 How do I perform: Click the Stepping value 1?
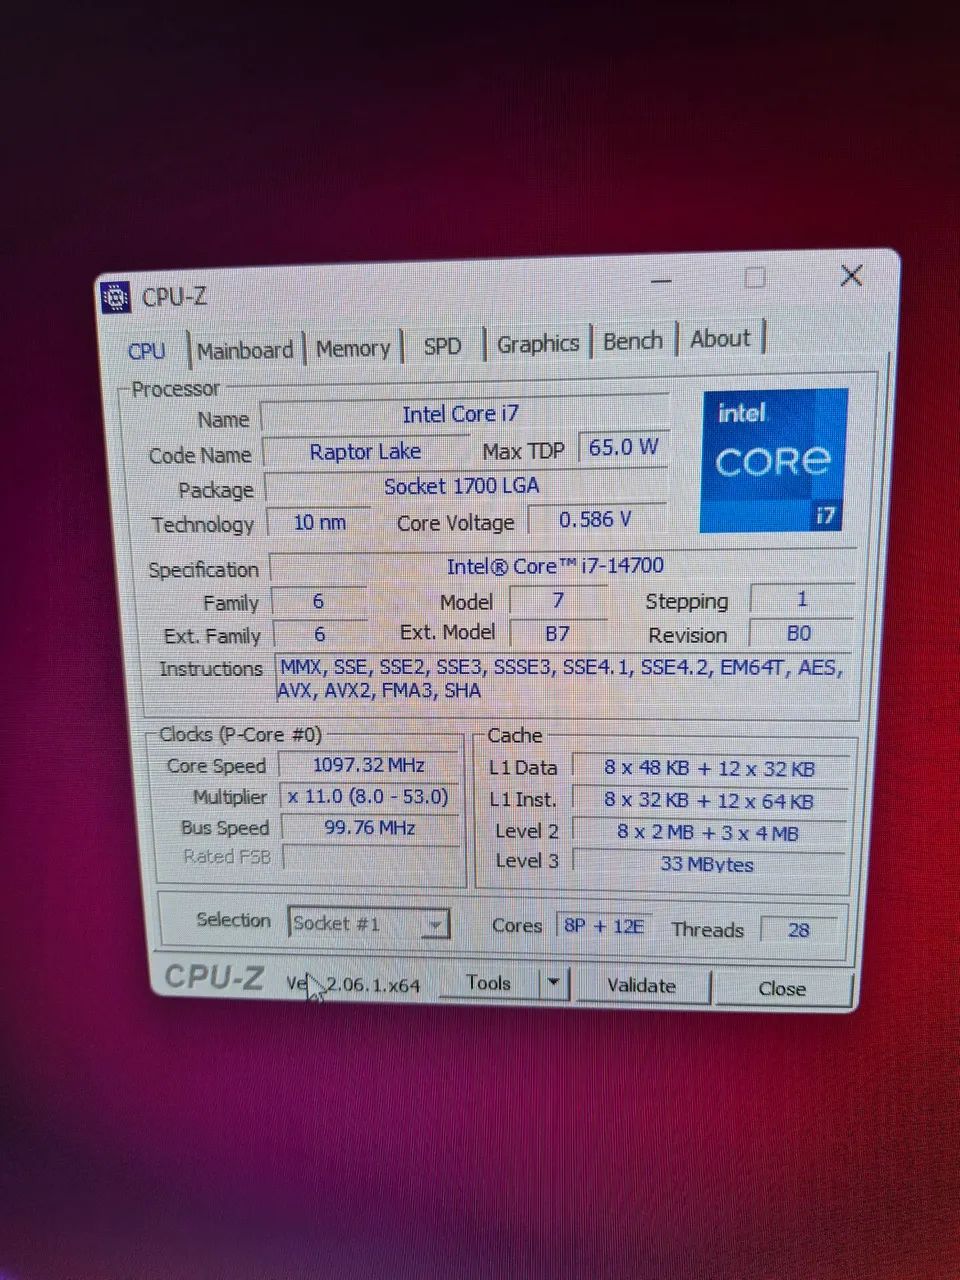[801, 600]
